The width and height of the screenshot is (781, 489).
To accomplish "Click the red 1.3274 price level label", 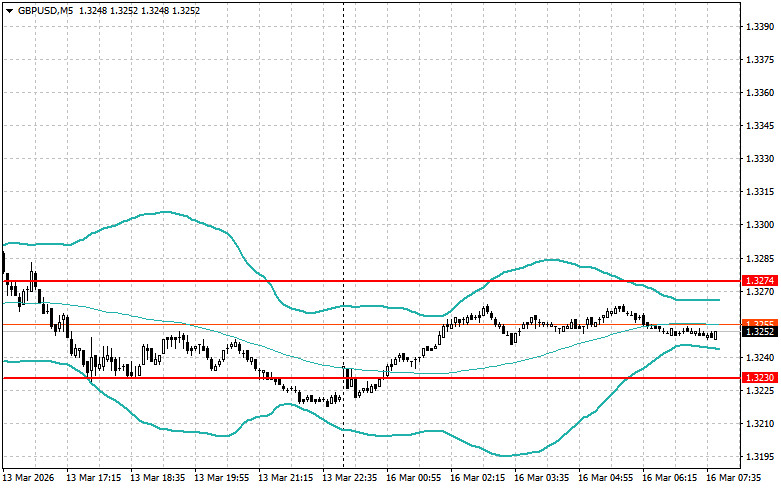I will coord(760,281).
